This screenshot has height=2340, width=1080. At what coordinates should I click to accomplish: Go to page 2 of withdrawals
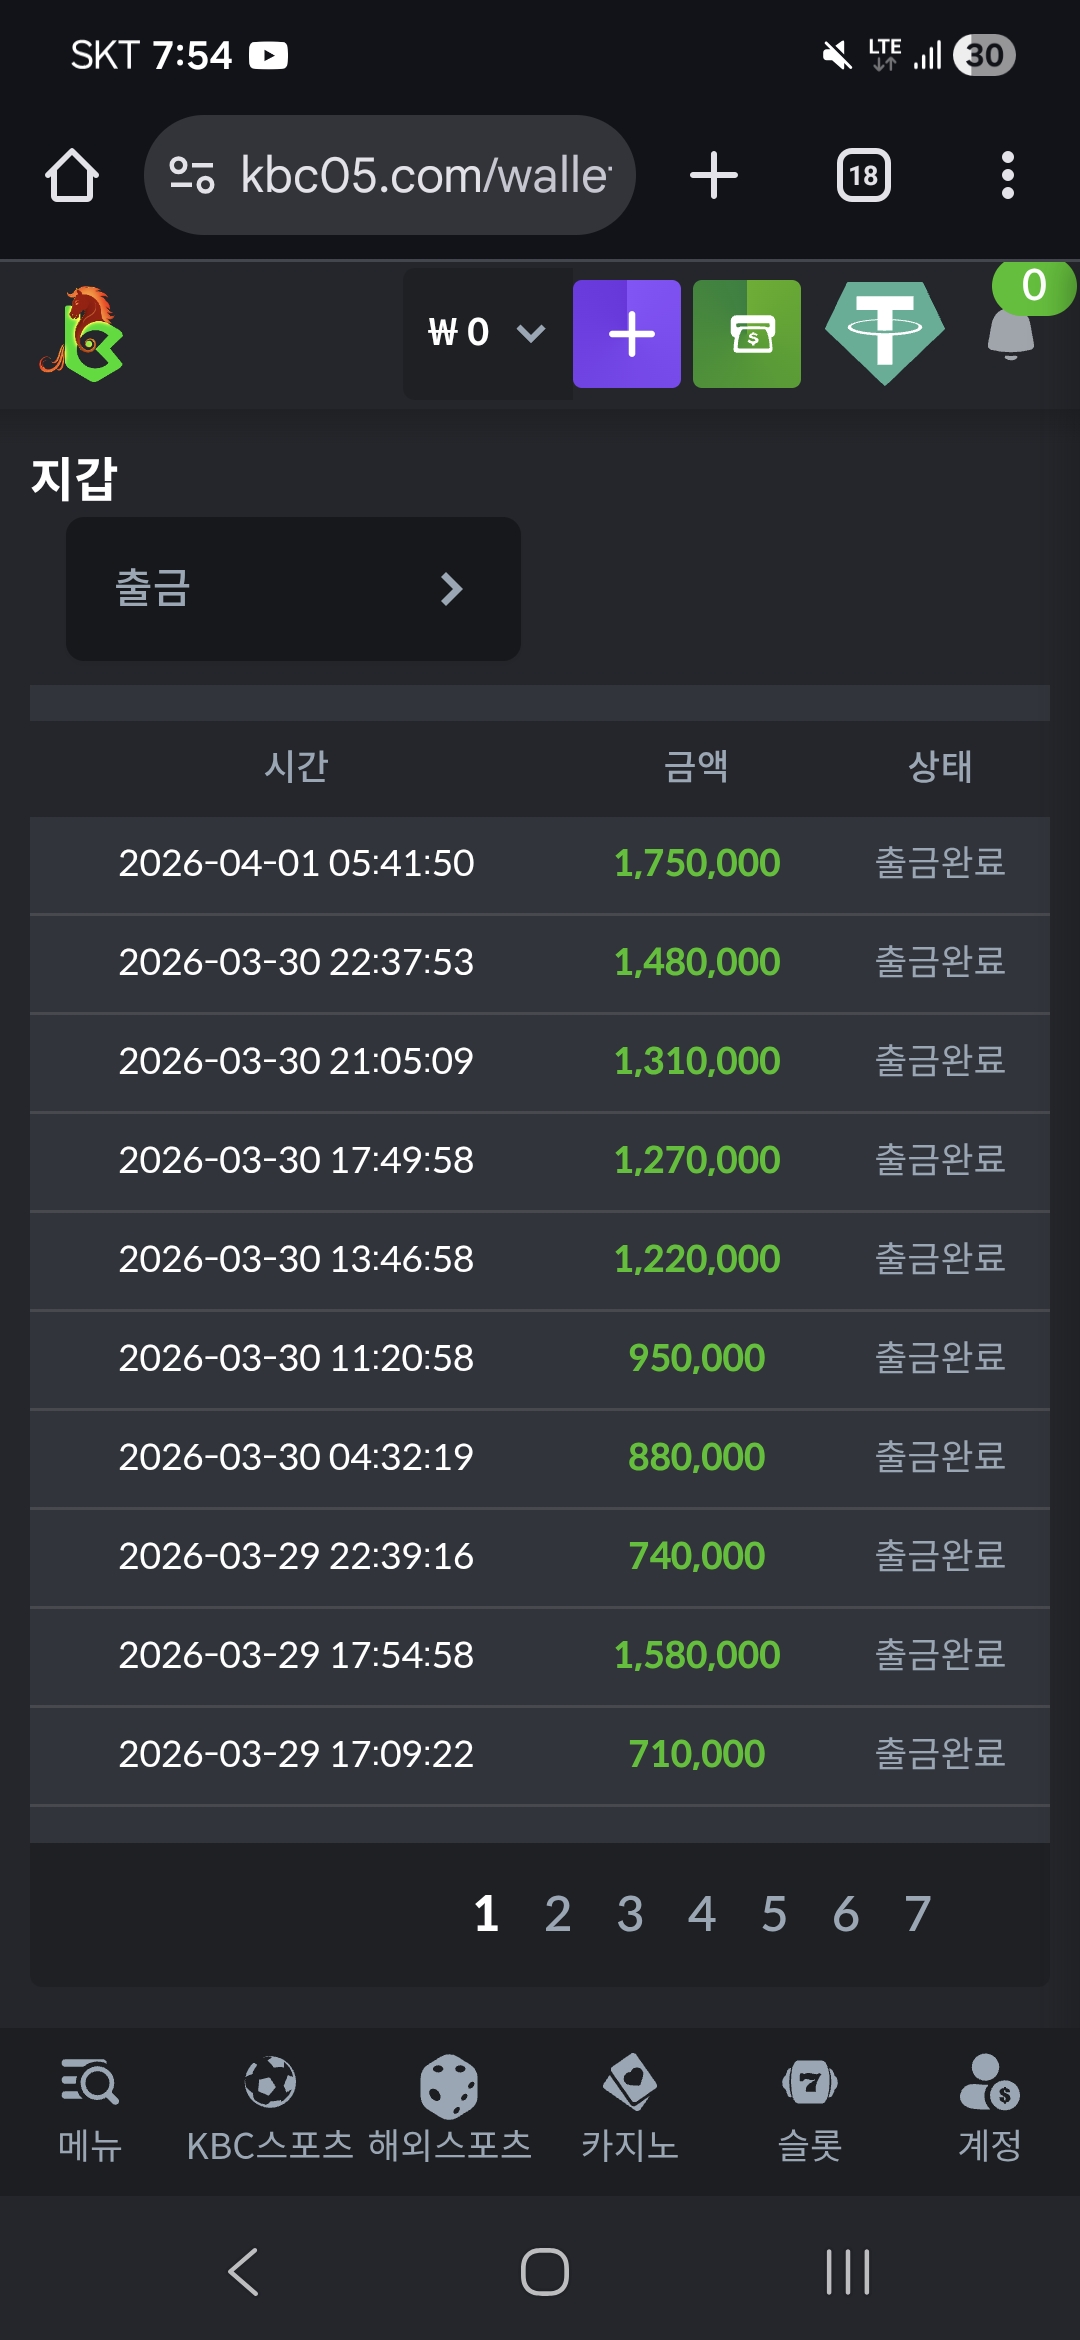pyautogui.click(x=558, y=1915)
